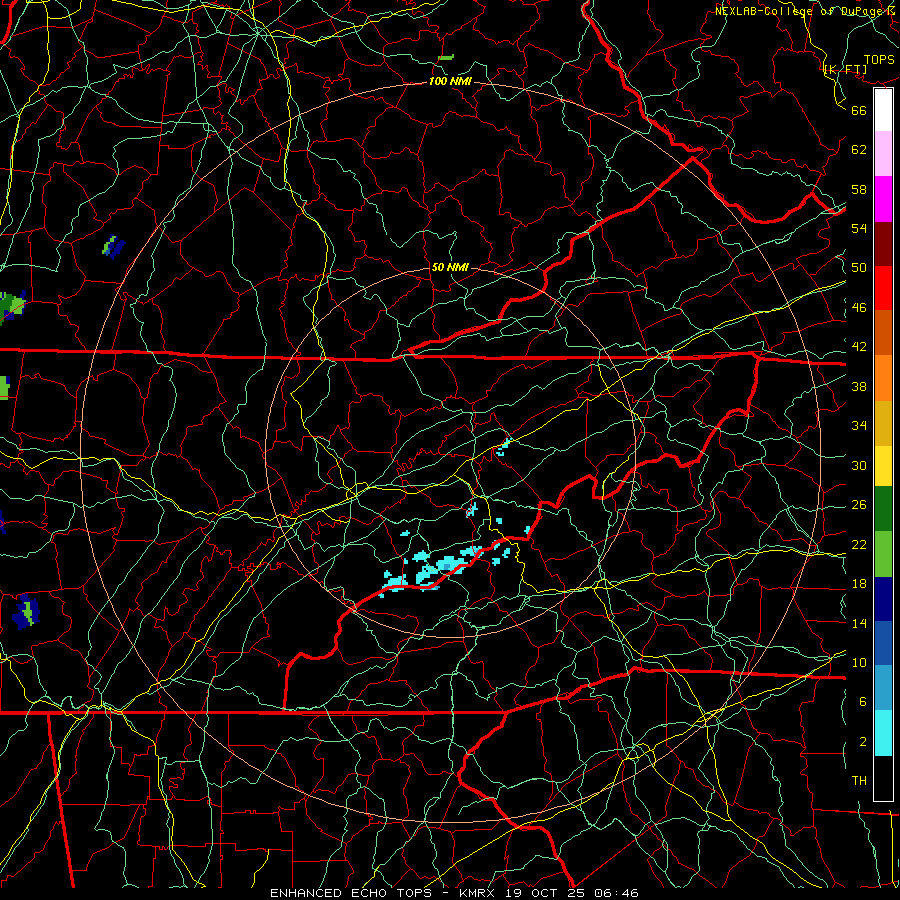900x900 pixels.
Task: Select the light green legend swatch
Action: (883, 553)
